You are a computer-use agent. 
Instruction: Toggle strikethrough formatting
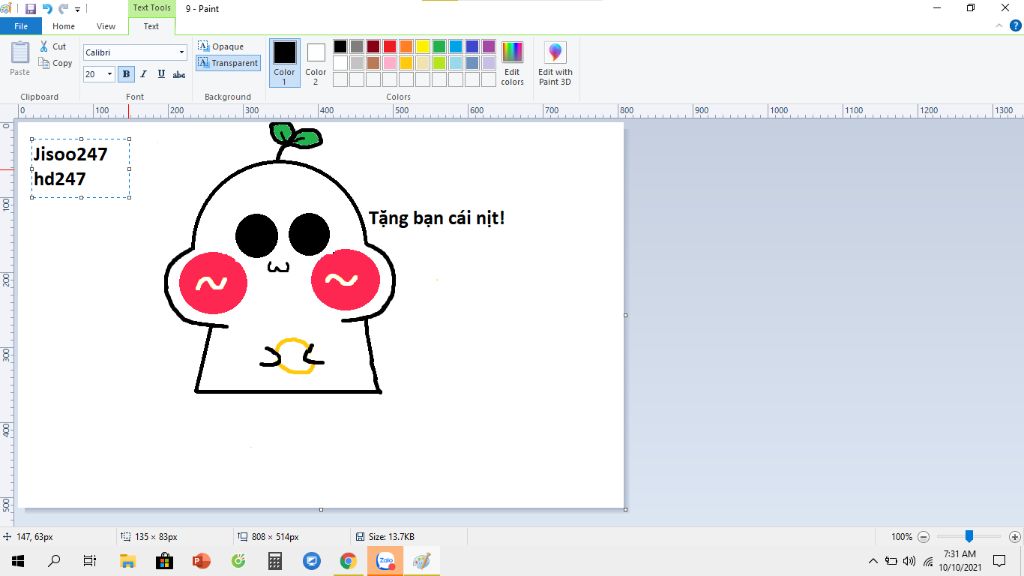[x=179, y=74]
